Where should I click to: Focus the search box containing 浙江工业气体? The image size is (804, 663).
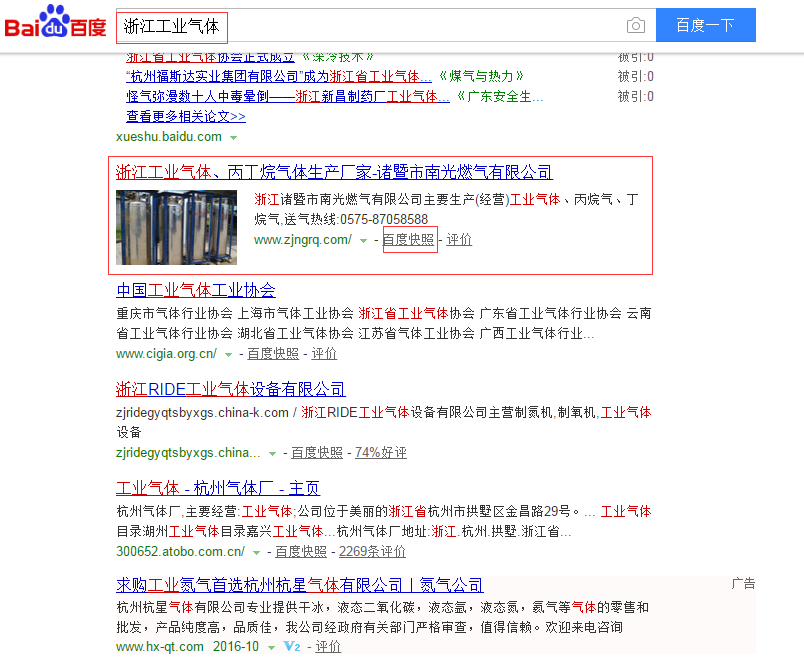370,26
